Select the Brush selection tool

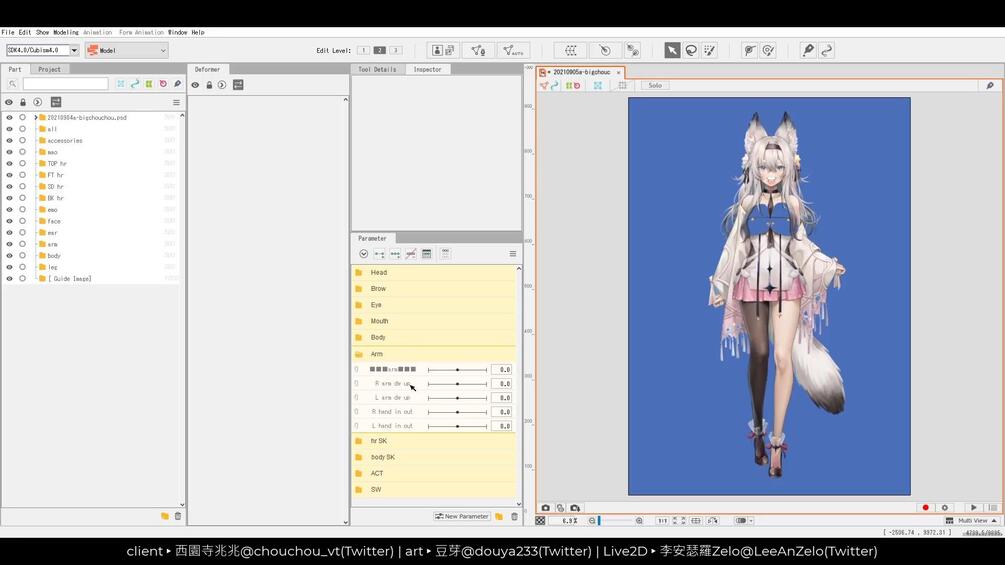click(710, 50)
